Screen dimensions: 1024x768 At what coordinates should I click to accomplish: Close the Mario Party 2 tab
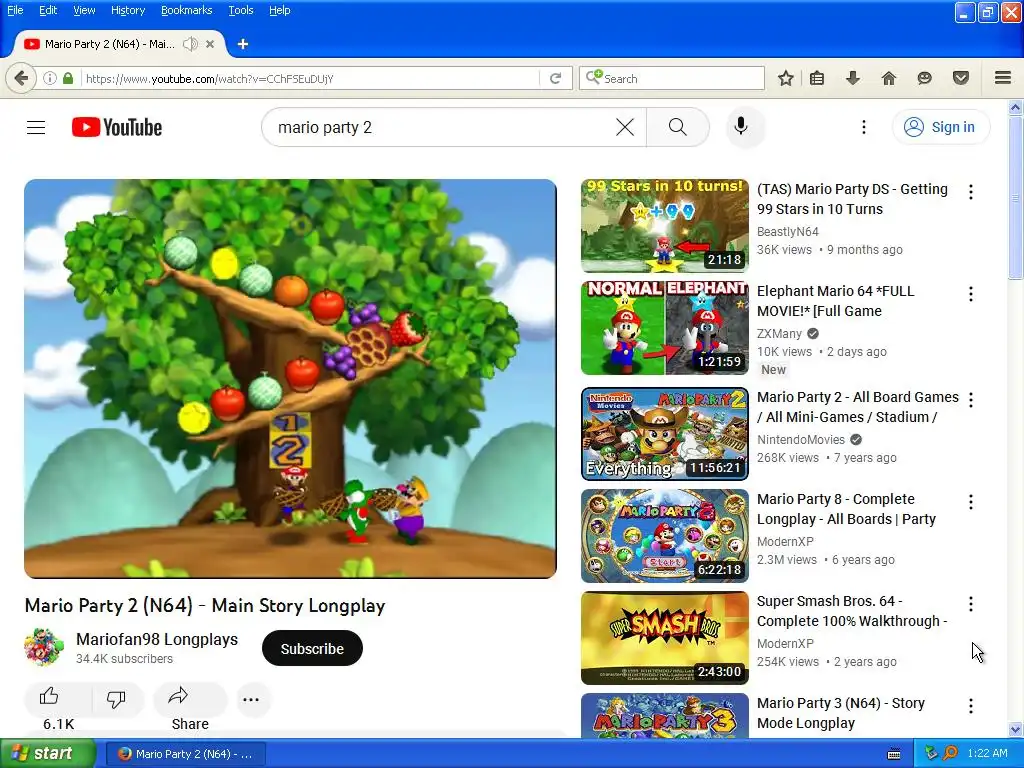coord(210,44)
